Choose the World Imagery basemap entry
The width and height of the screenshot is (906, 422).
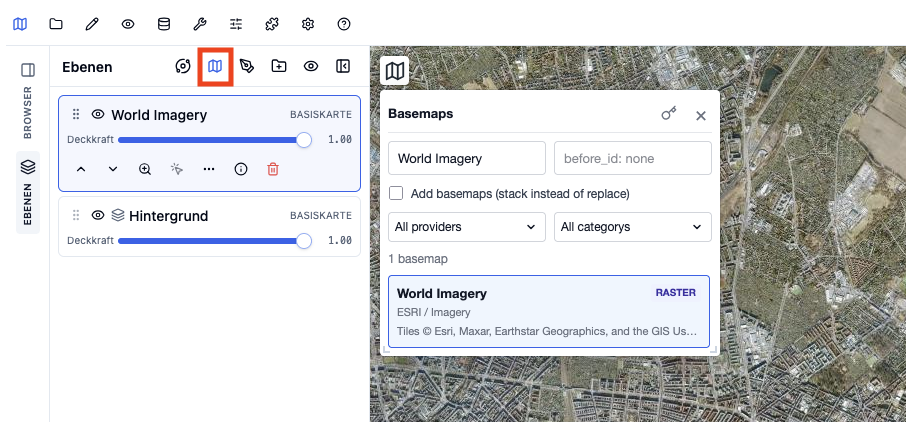[x=549, y=312]
